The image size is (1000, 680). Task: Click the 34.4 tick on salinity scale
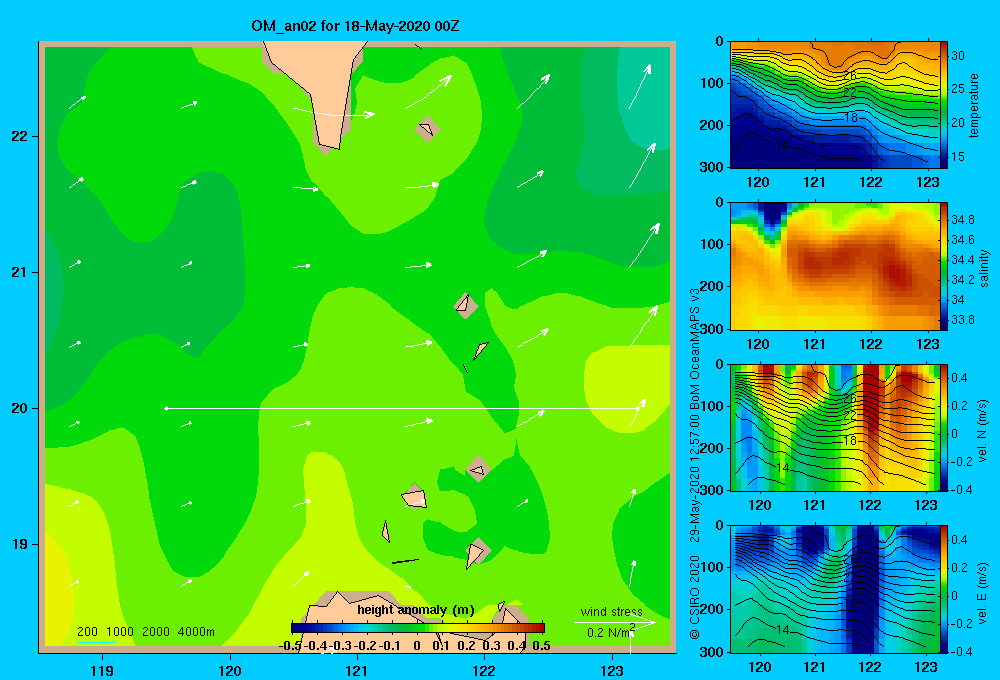[x=962, y=260]
